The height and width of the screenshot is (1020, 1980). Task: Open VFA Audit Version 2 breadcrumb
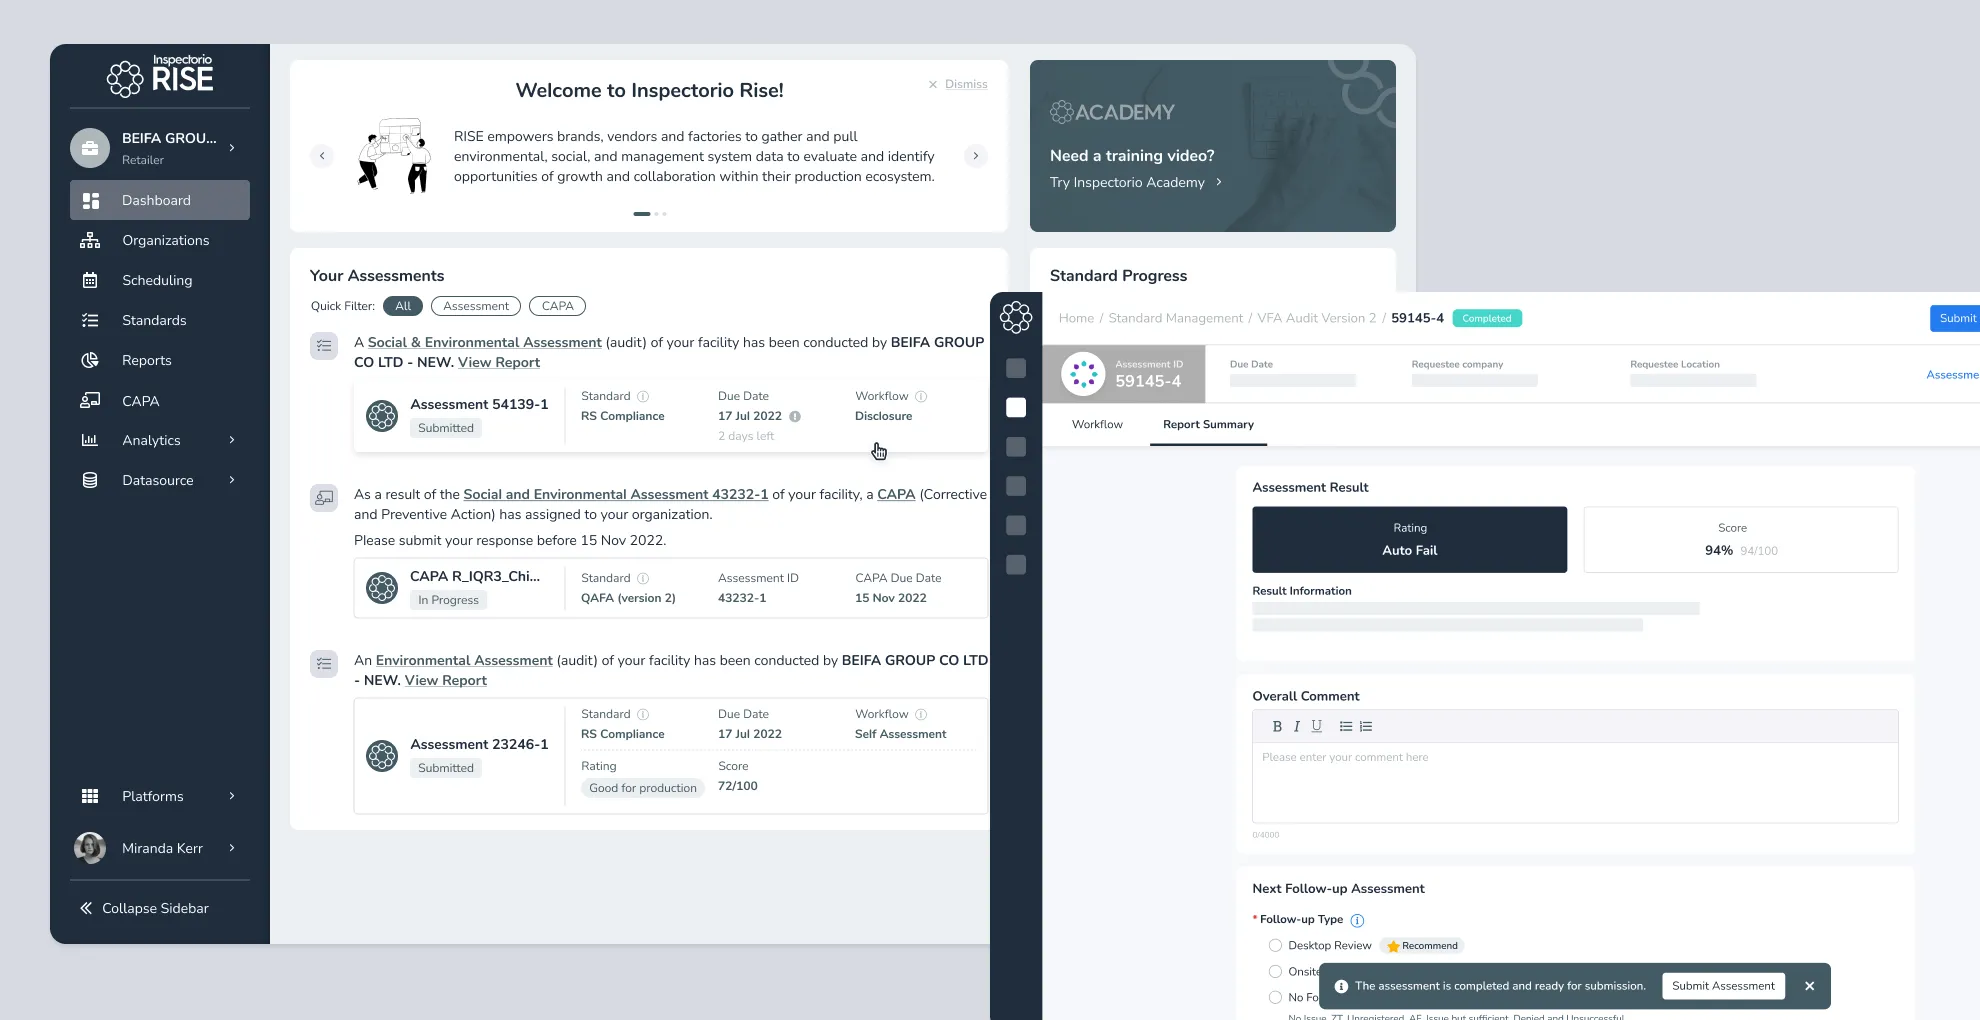tap(1316, 318)
